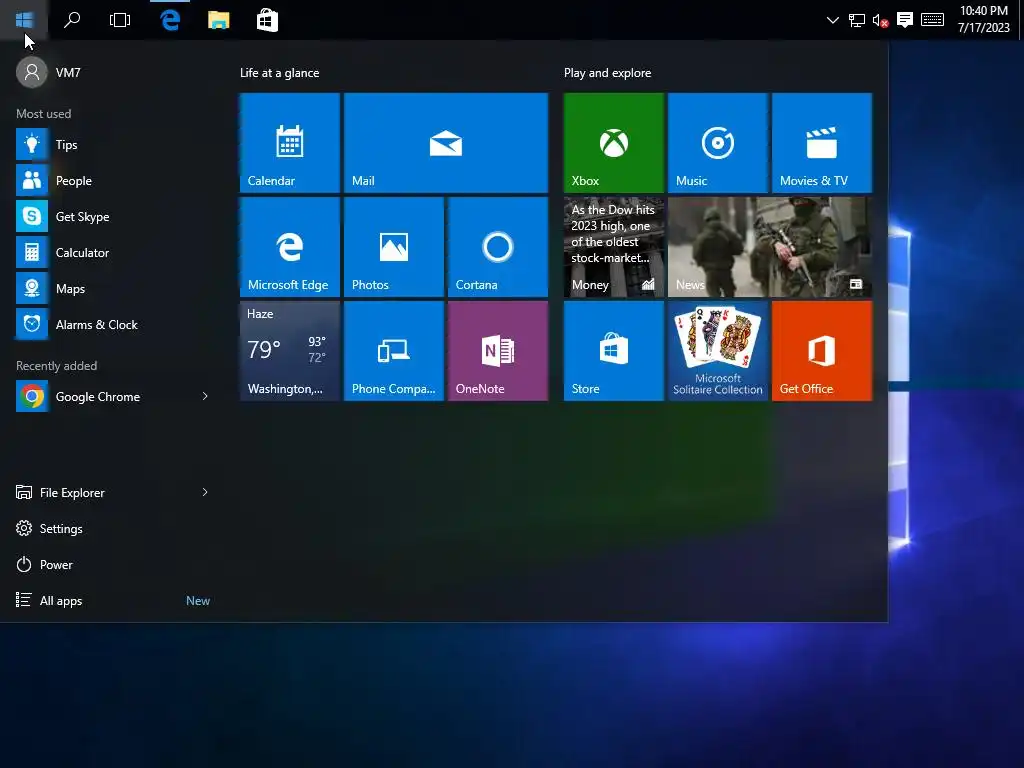This screenshot has width=1024, height=768.
Task: Click the muted volume tray icon
Action: (x=880, y=20)
